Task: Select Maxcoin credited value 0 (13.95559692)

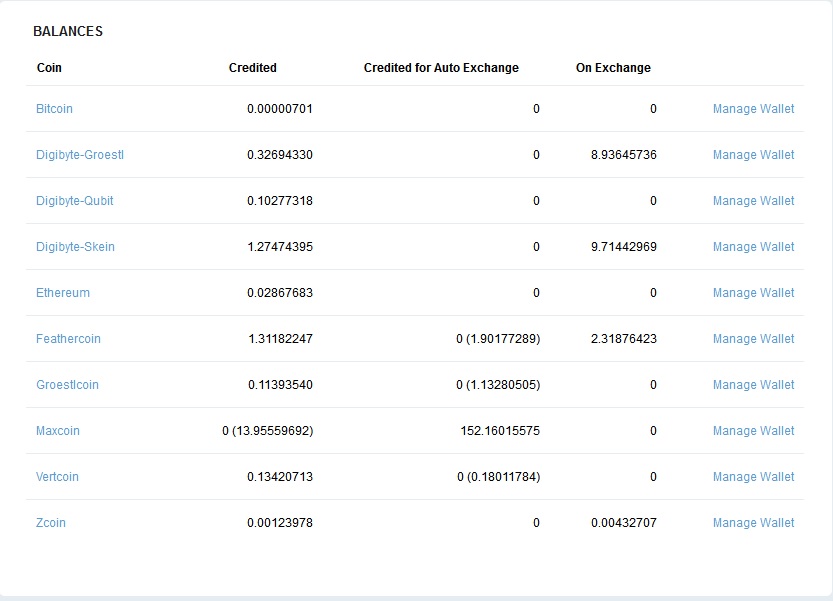Action: coord(268,430)
